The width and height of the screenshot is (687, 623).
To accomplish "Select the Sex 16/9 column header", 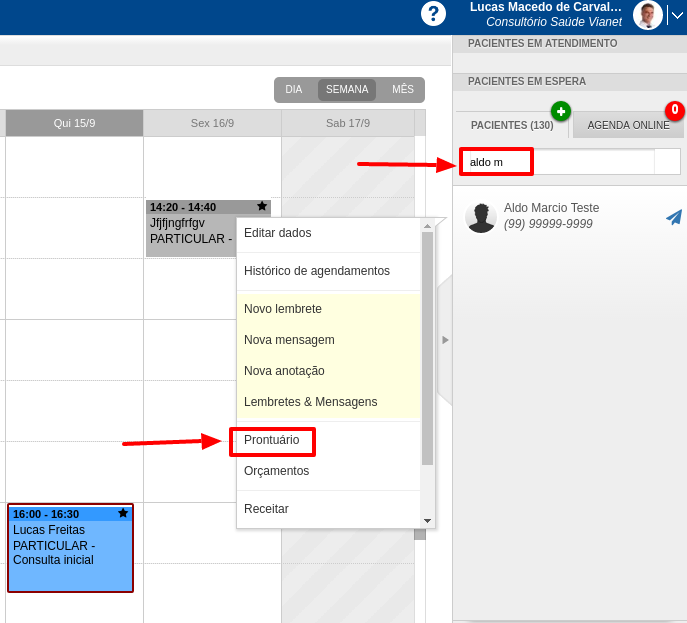I will [x=212, y=123].
